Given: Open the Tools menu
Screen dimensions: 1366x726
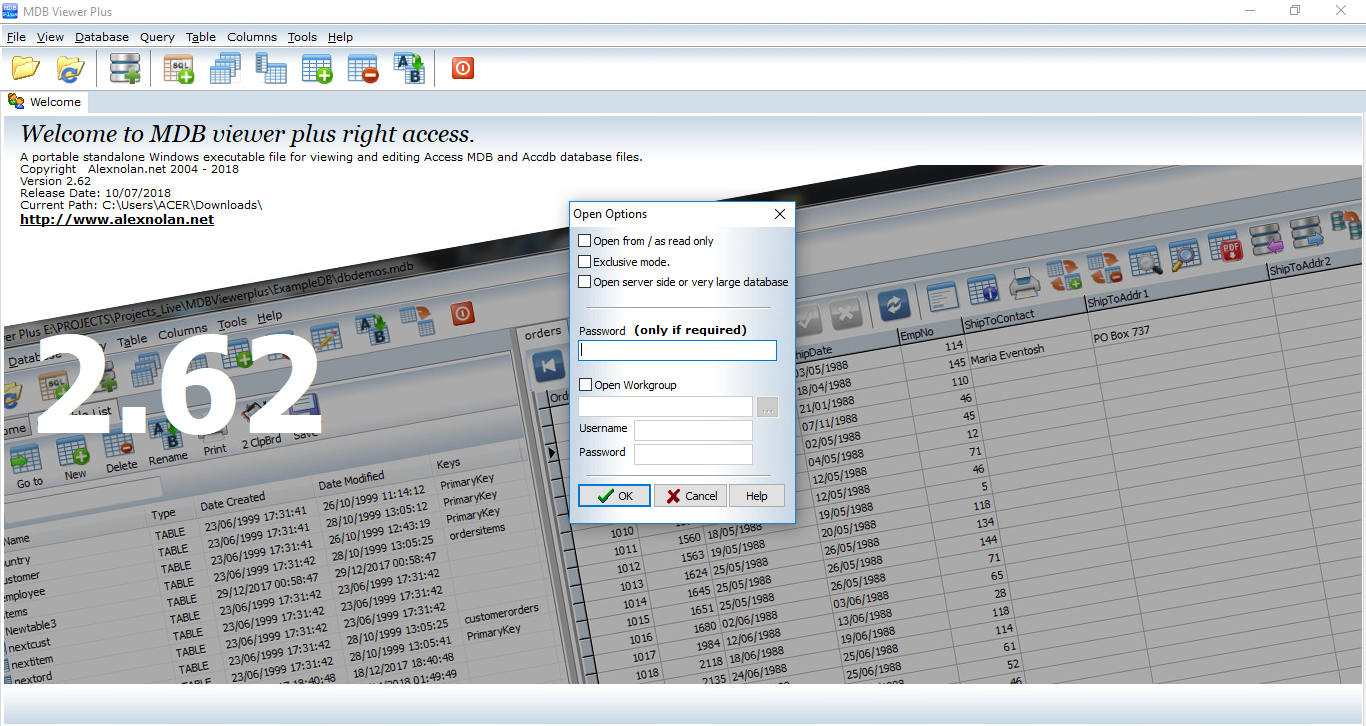Looking at the screenshot, I should click(302, 37).
